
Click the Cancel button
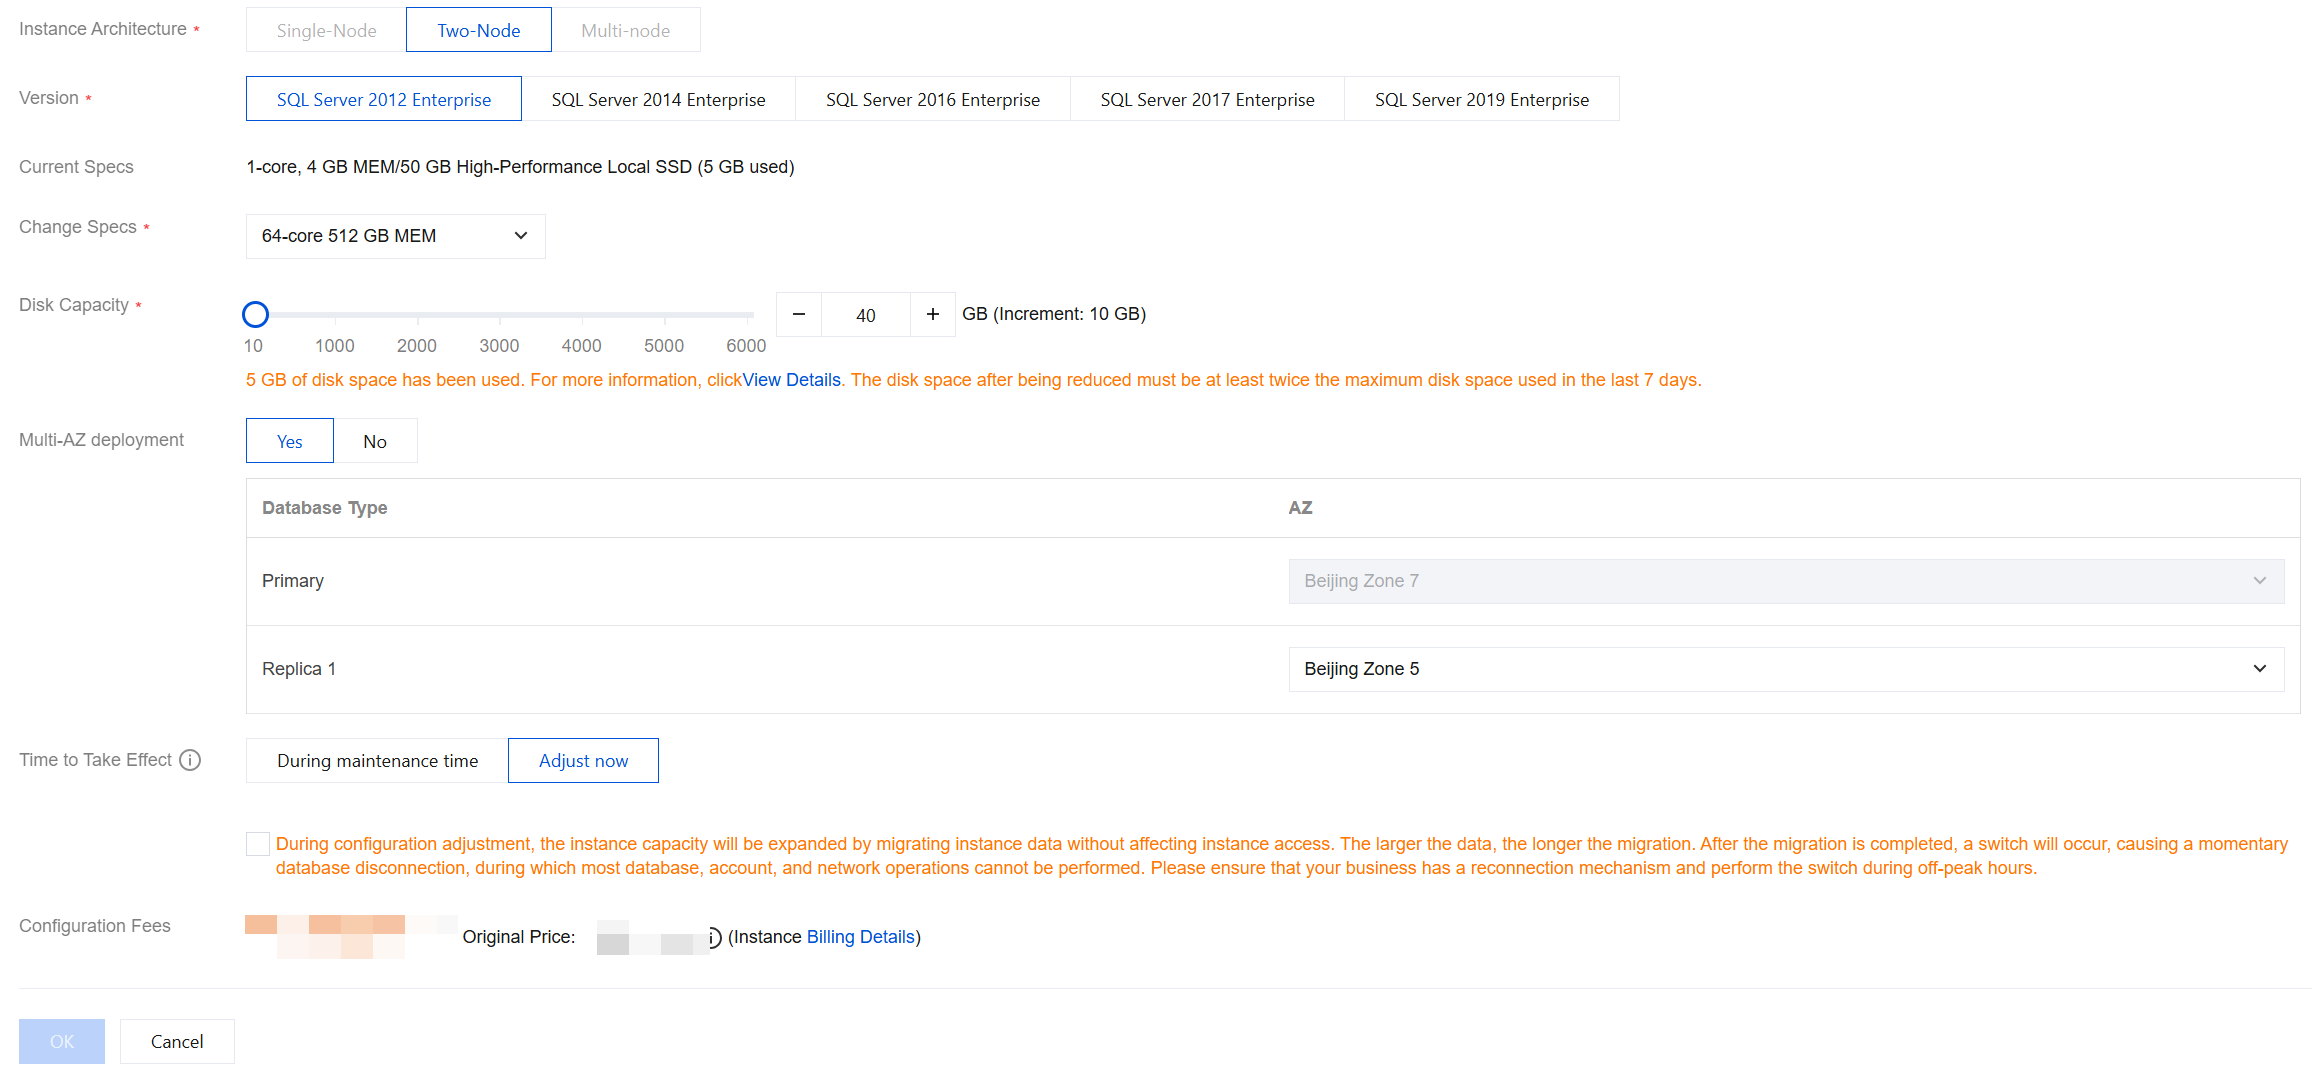177,1042
